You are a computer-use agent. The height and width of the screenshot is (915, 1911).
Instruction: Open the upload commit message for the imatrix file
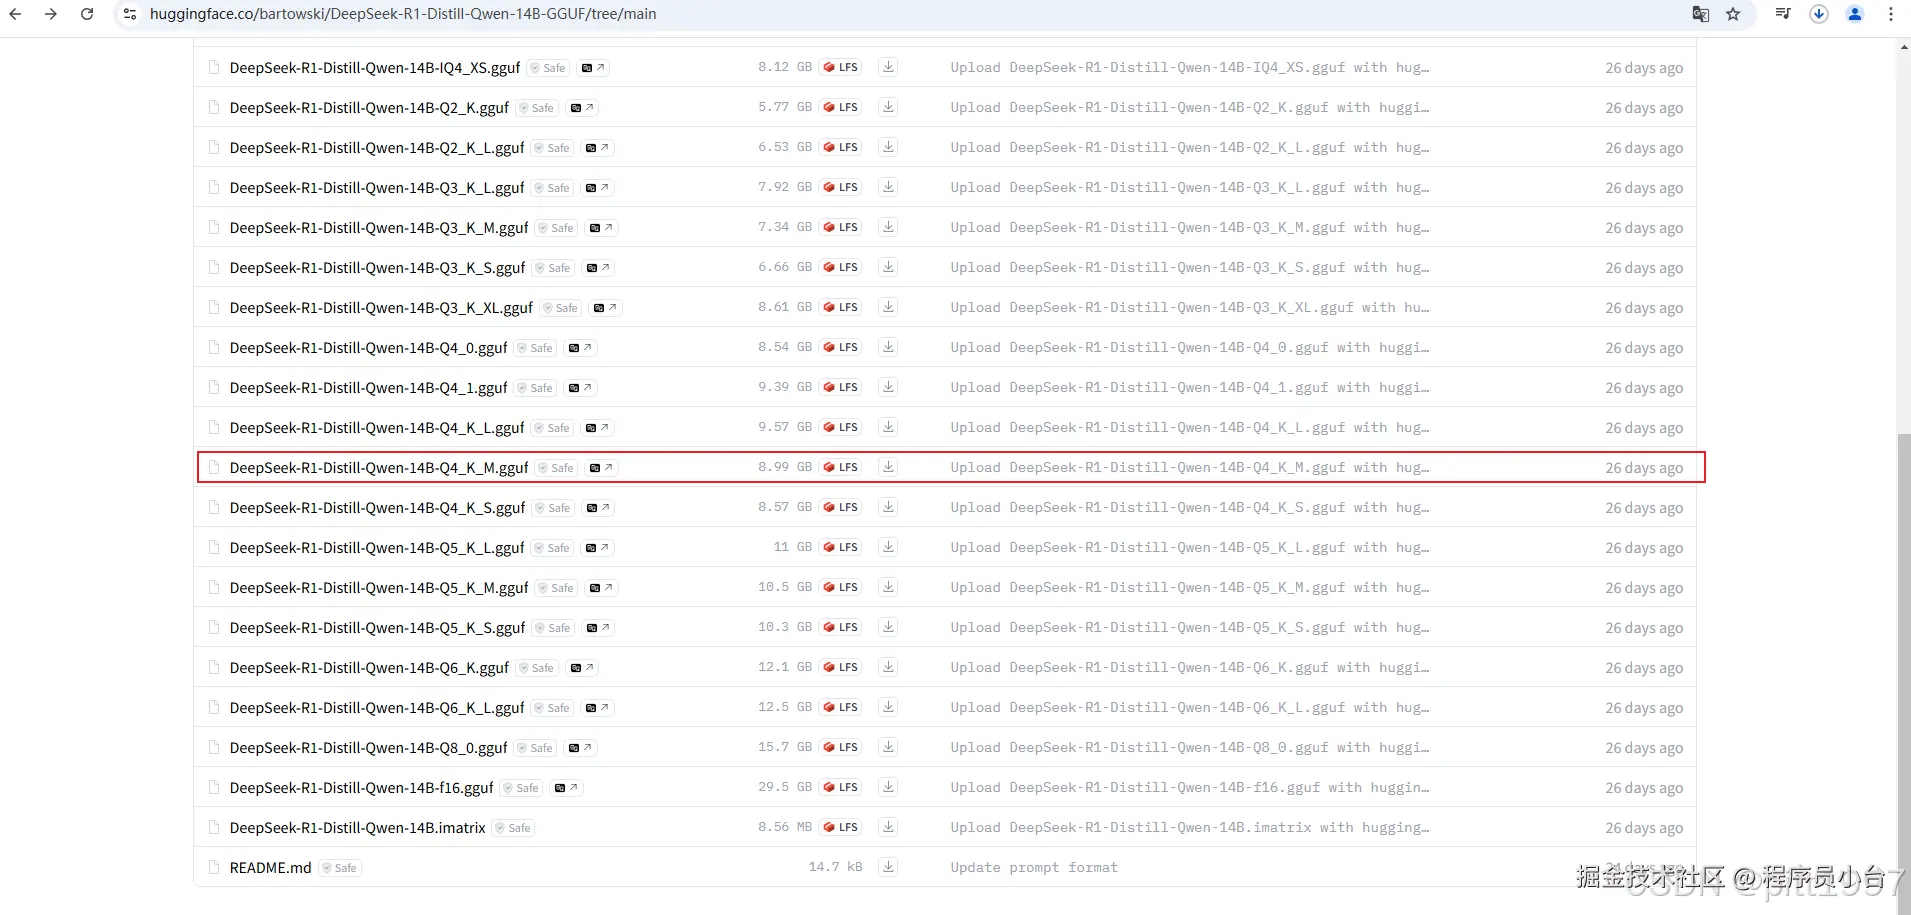(x=1190, y=827)
